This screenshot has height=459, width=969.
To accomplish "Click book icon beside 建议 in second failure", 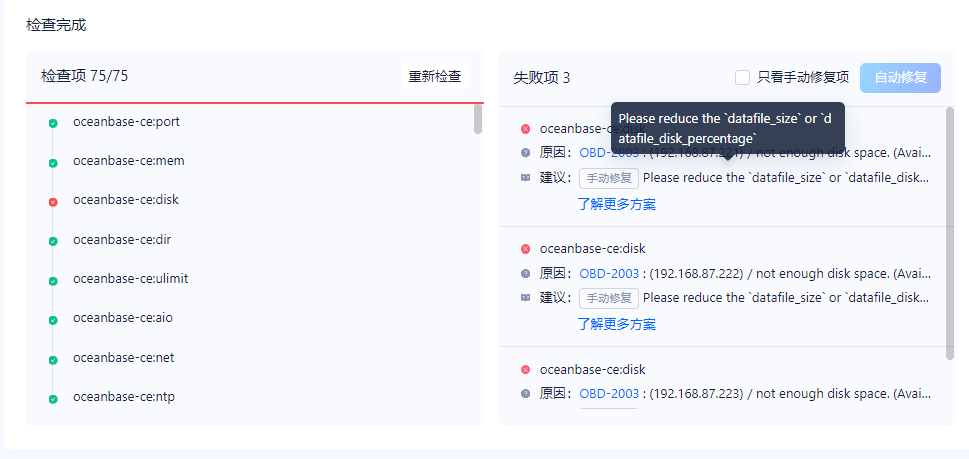I will [525, 298].
